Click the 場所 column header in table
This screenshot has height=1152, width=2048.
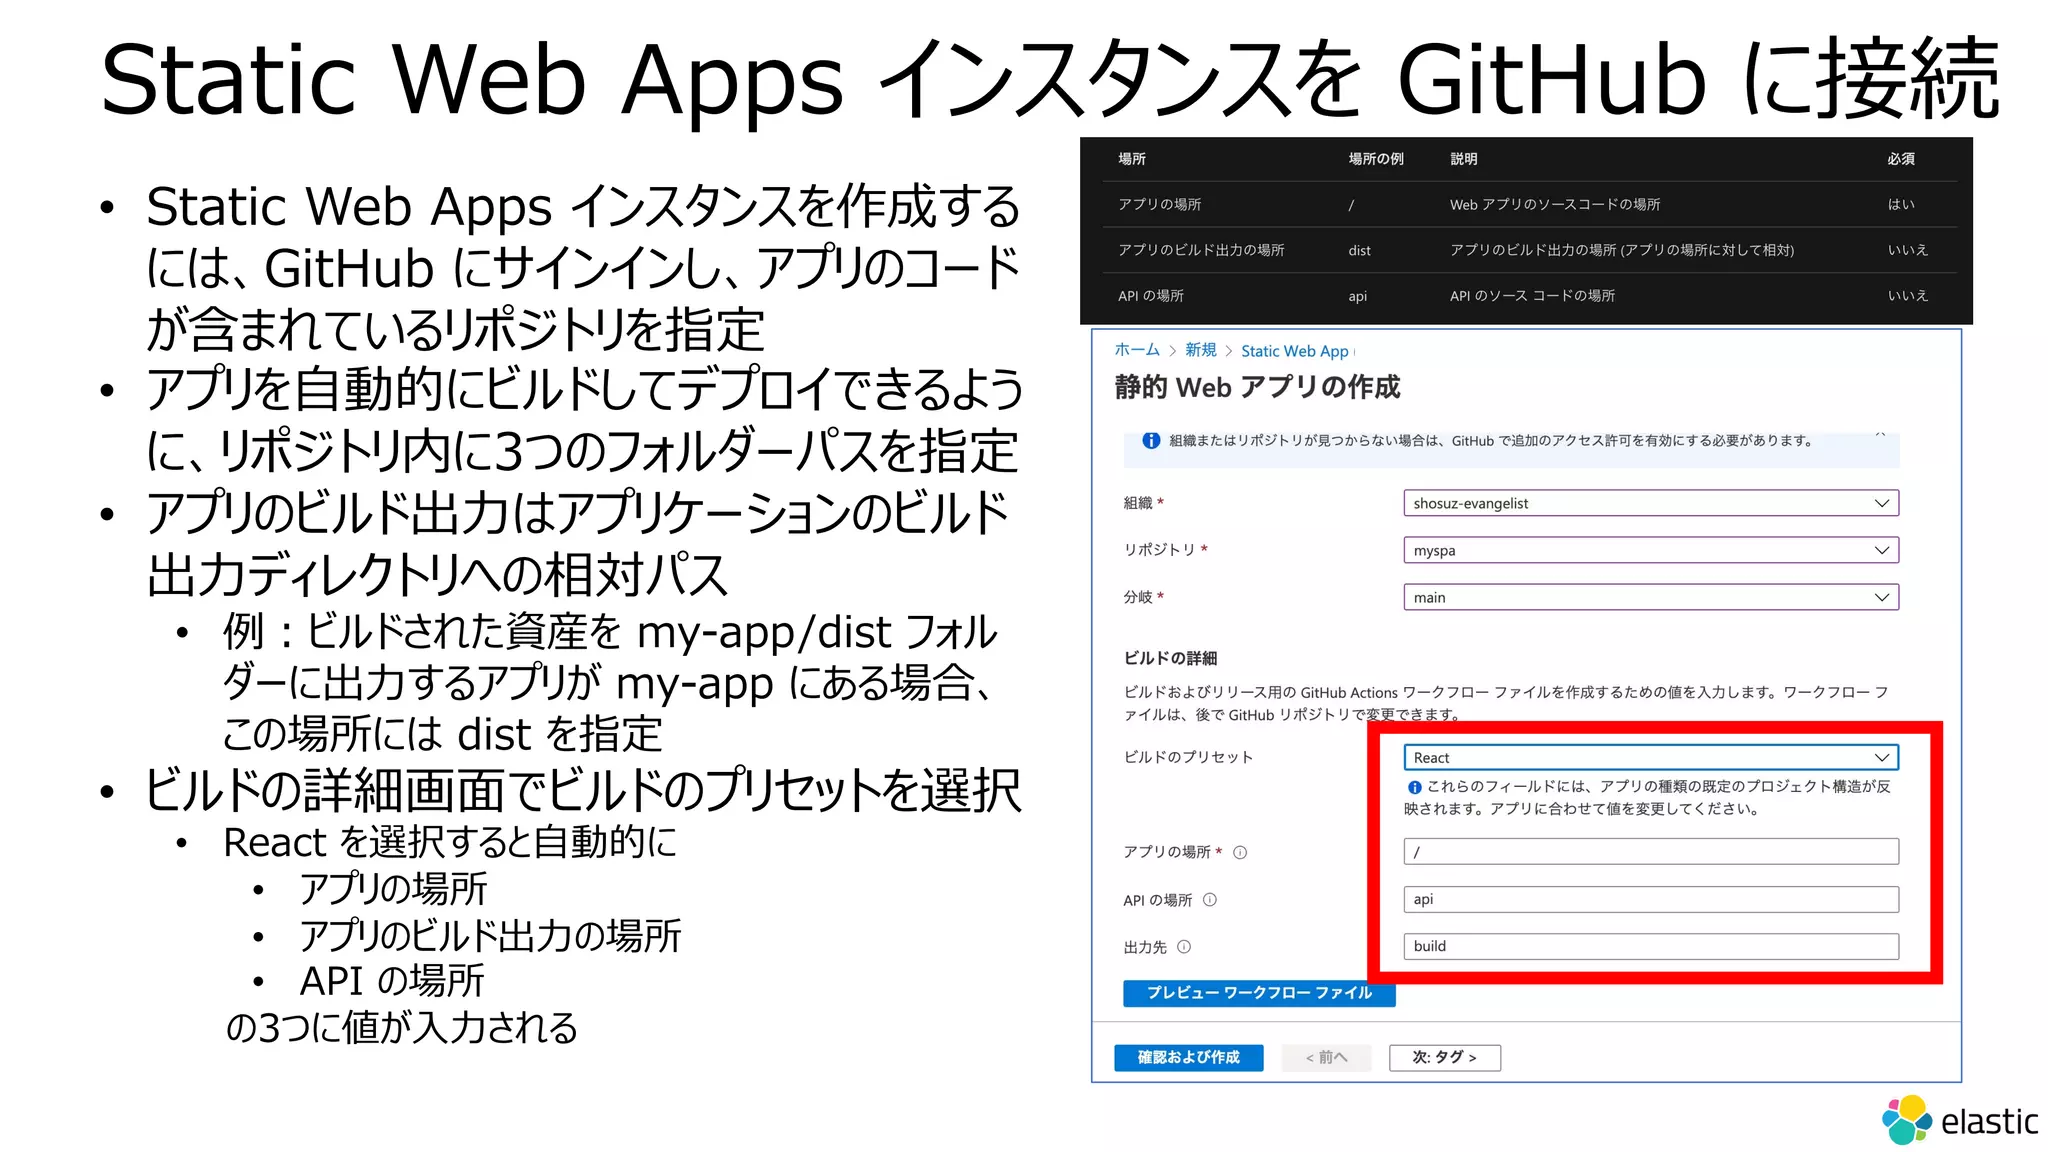[x=1132, y=159]
